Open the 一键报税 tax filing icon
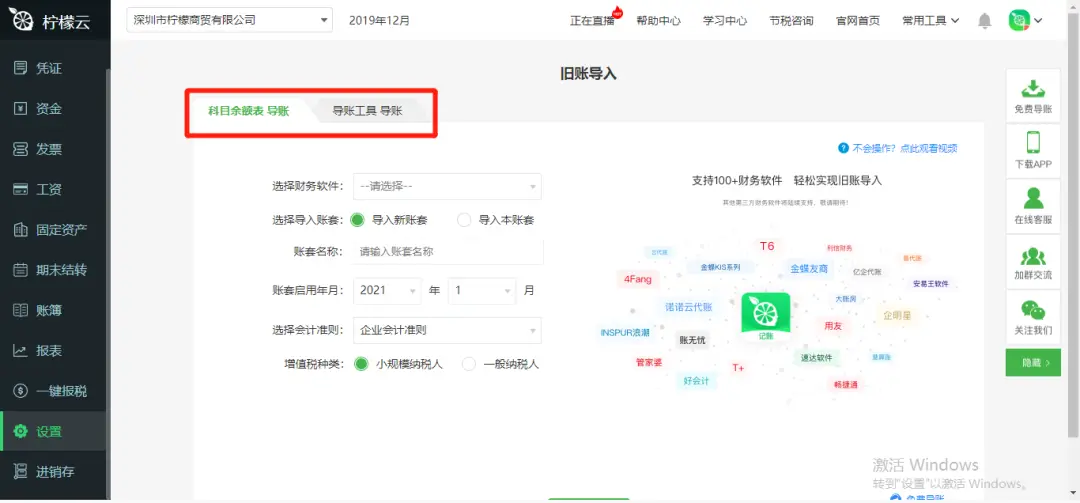Viewport: 1080px width, 503px height. (x=21, y=391)
